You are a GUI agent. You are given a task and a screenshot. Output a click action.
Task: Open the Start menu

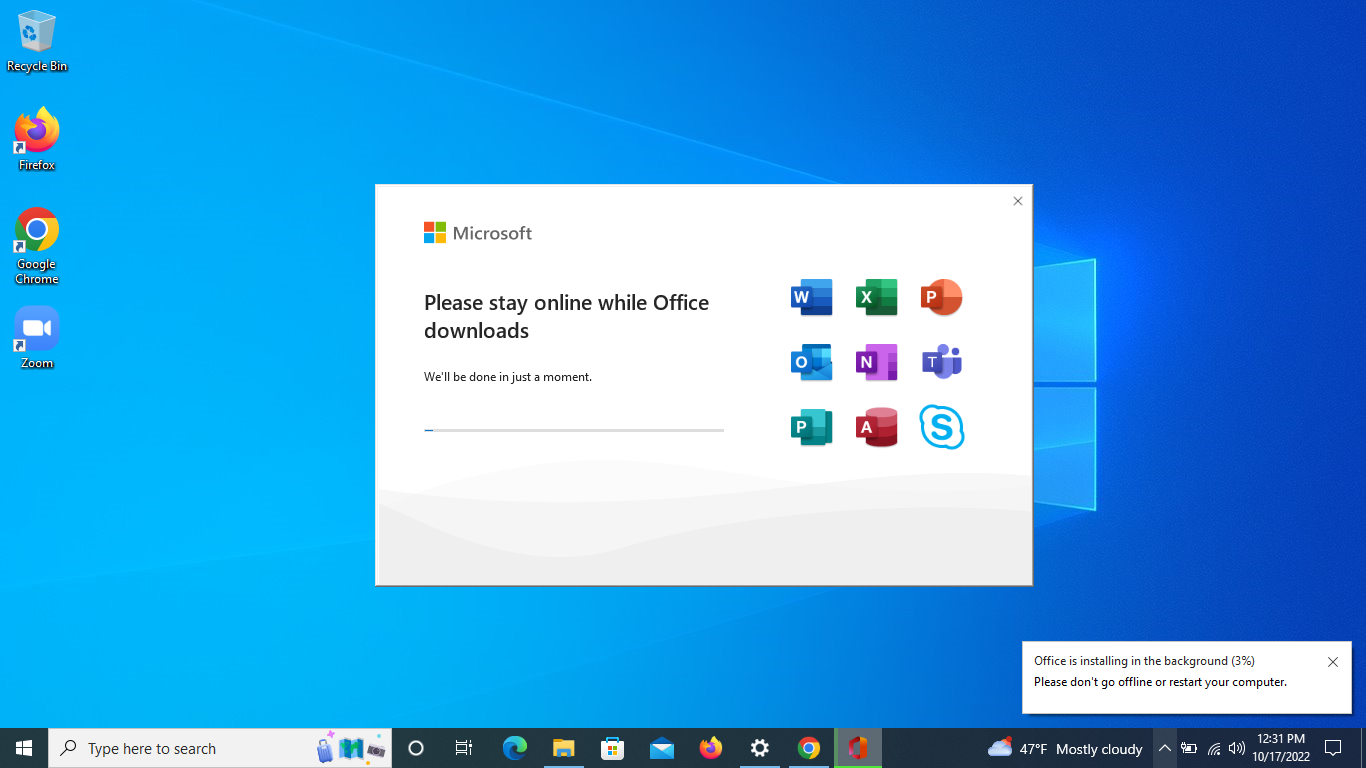point(23,748)
